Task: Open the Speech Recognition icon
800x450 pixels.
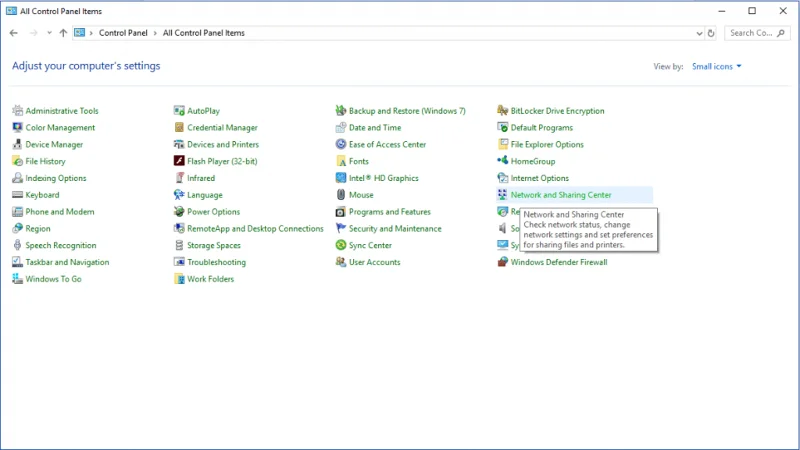Action: coord(17,245)
